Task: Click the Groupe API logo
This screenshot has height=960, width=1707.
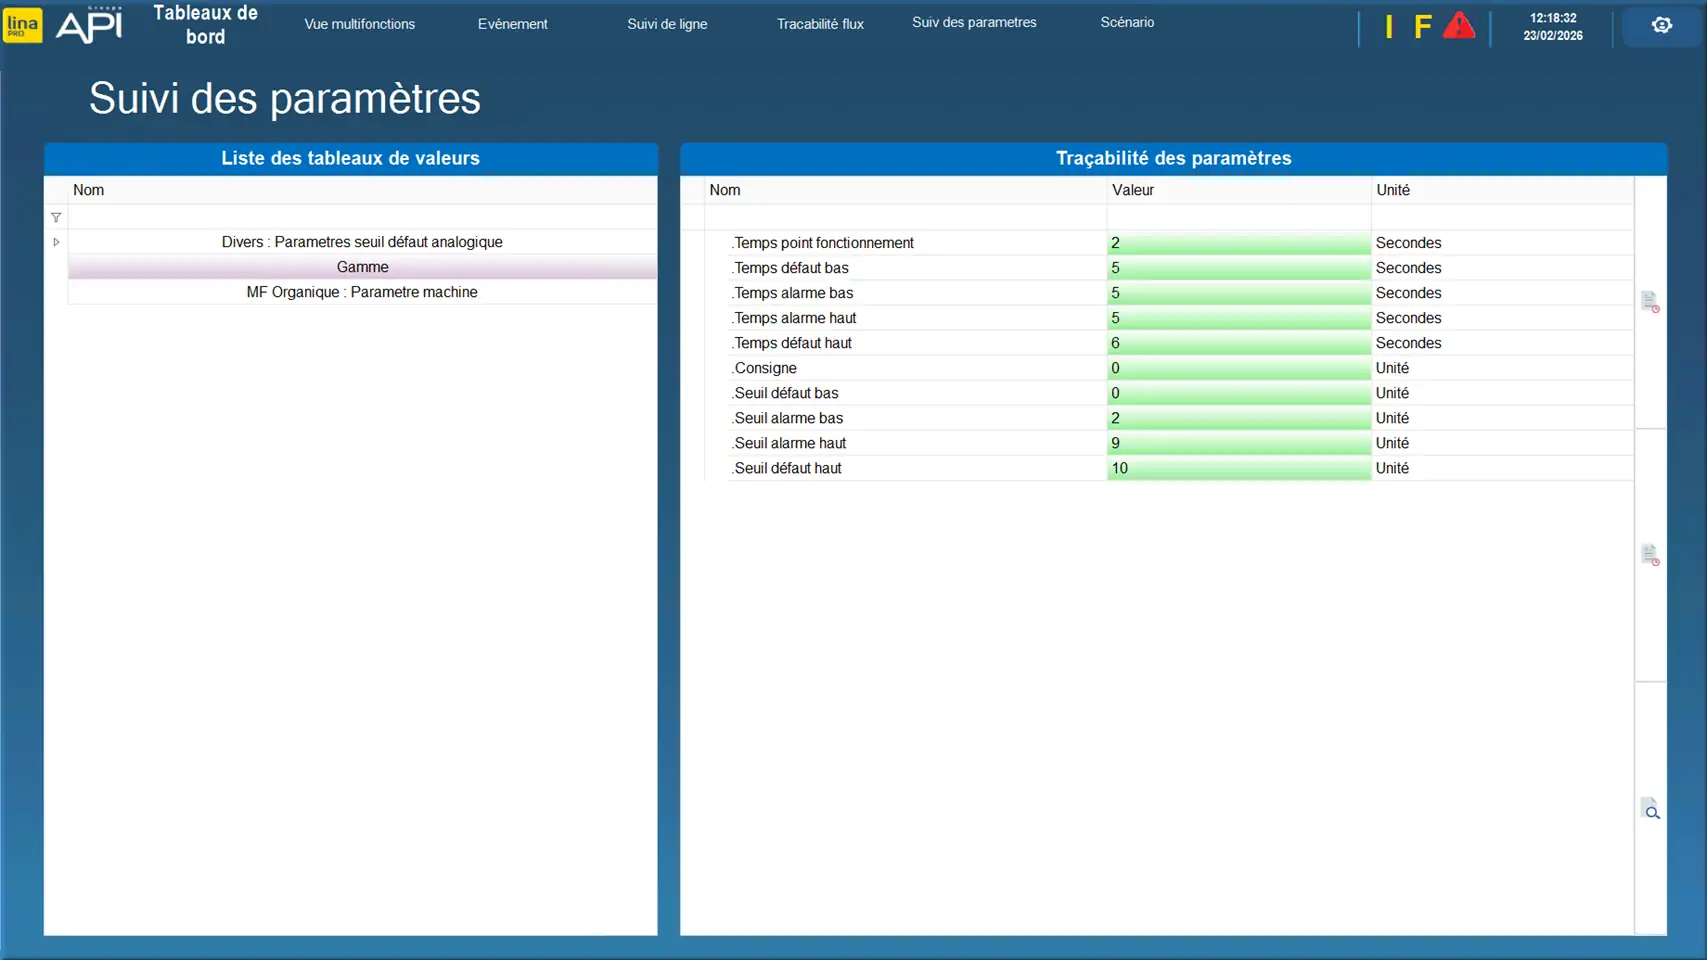Action: (89, 25)
